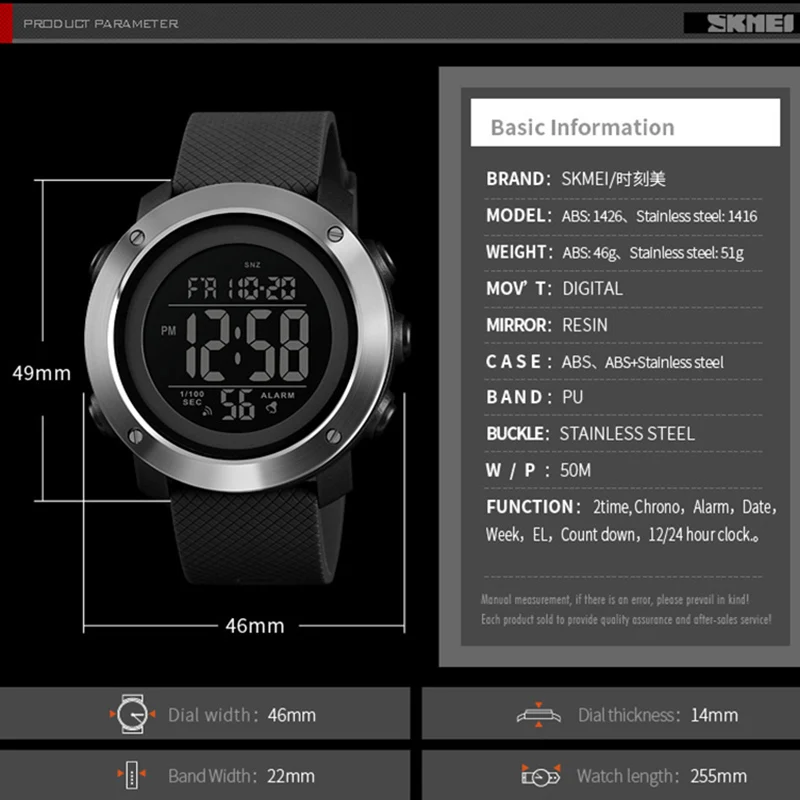Click the watch product image
Screen dimensions: 800x800
point(247,347)
